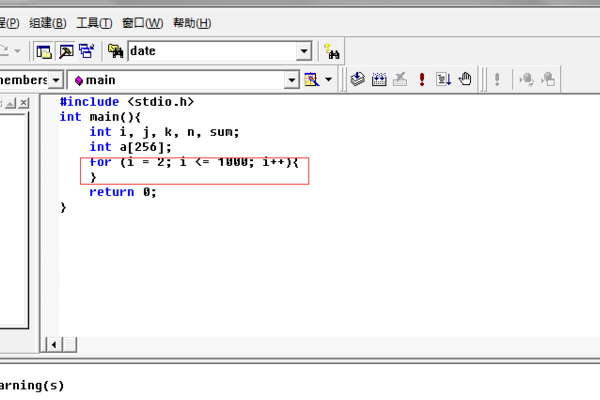Image resolution: width=600 pixels, height=400 pixels.
Task: Click the Go debug icon
Action: 444,79
